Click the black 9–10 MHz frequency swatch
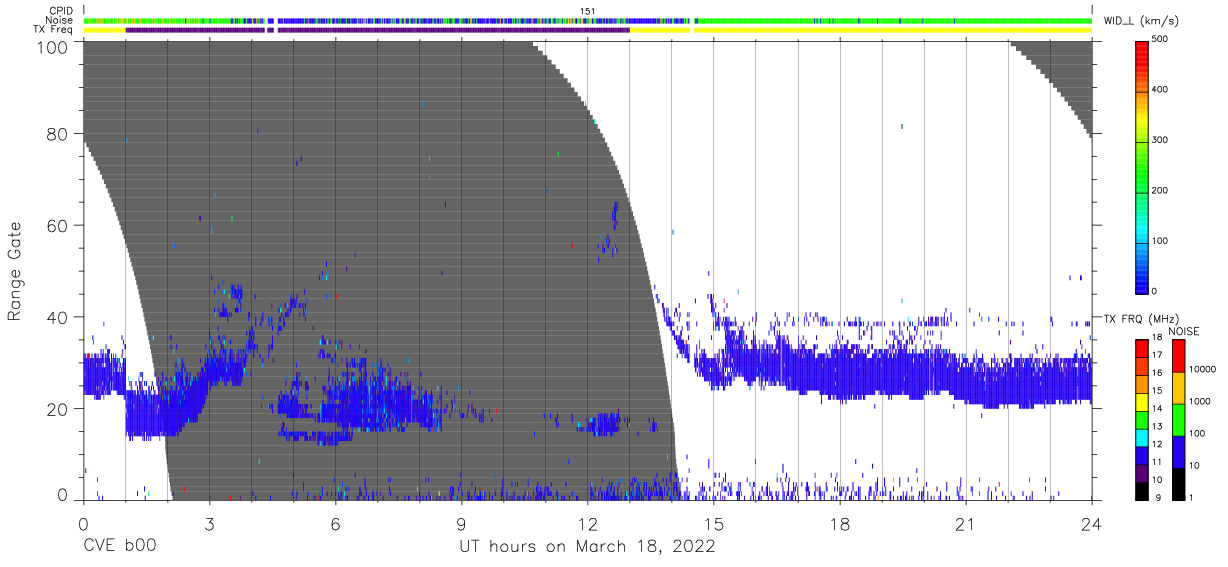 click(x=1141, y=489)
